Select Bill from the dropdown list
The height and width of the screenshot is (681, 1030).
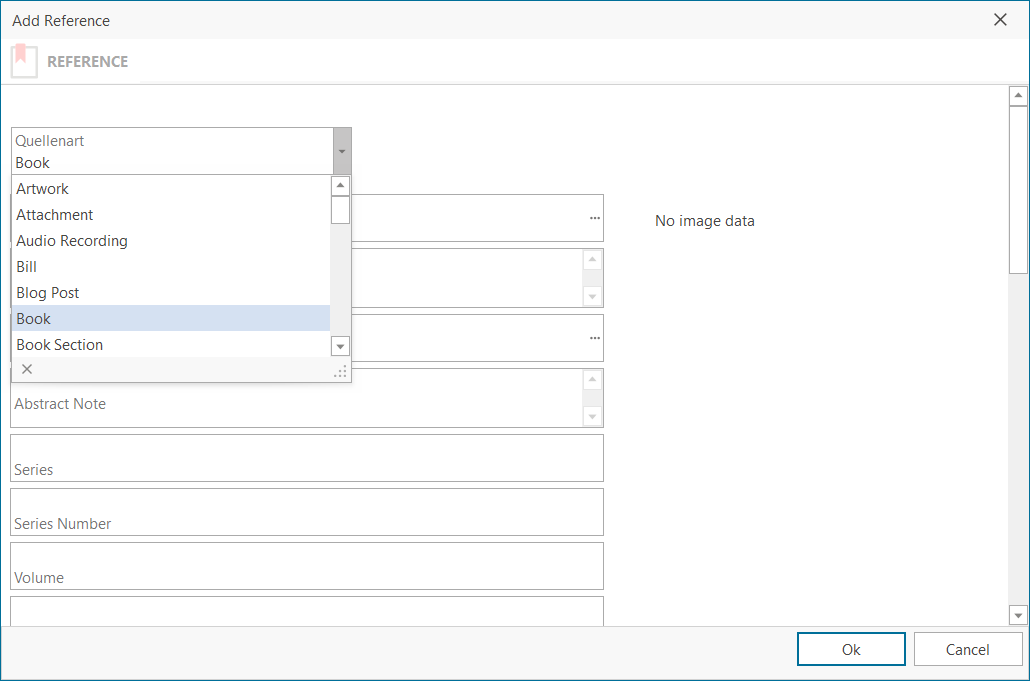coord(27,267)
